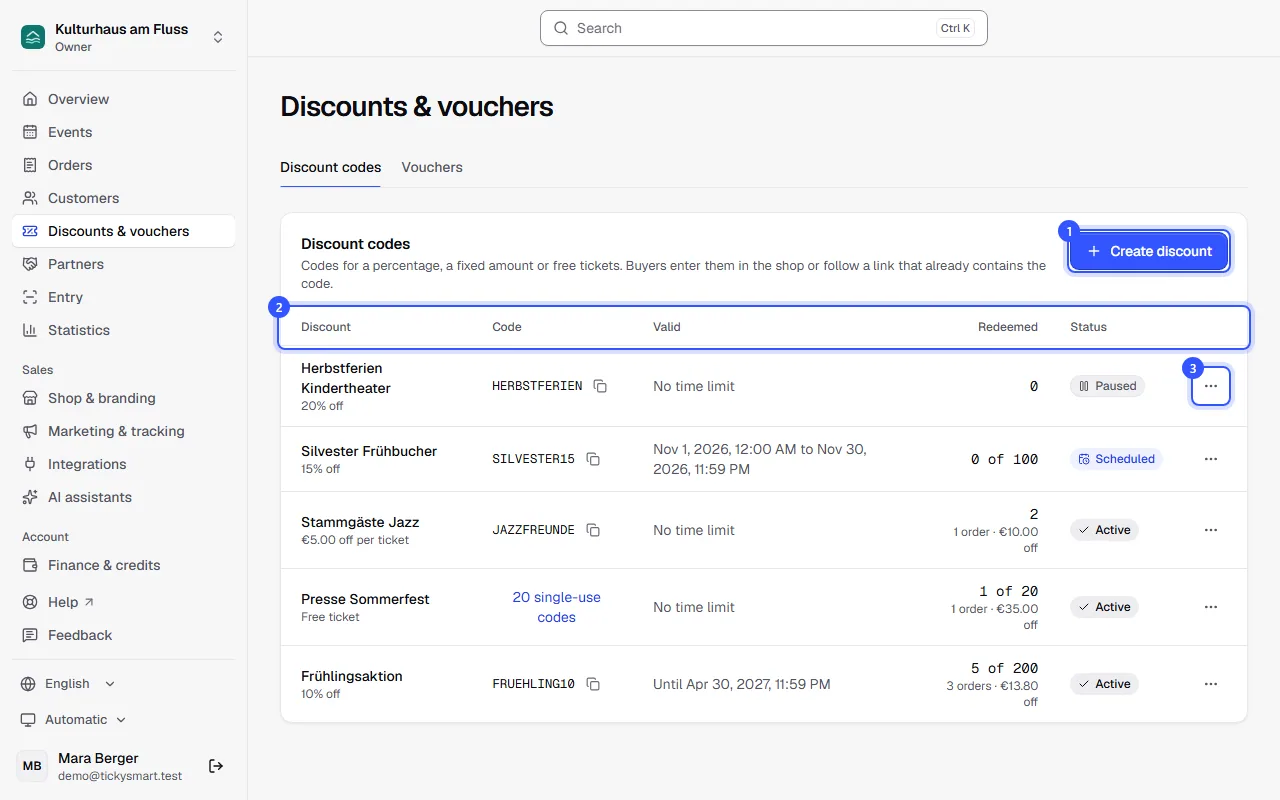Select the Silvester Frühbucher discount name

click(x=369, y=451)
